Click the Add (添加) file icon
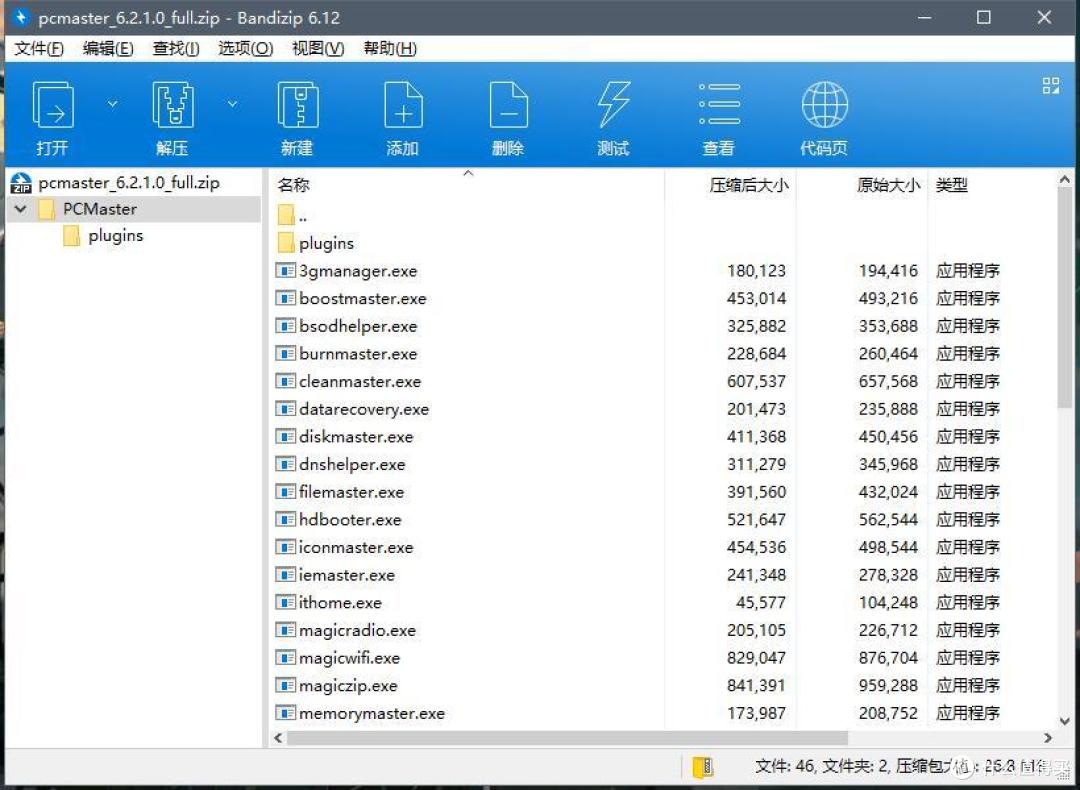Viewport: 1080px width, 790px height. (x=403, y=105)
